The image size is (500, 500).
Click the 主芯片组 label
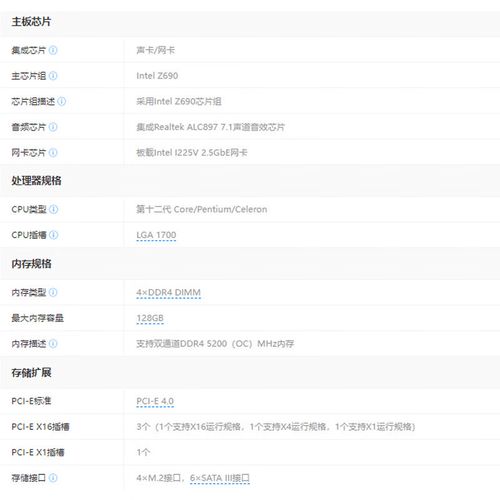point(28,76)
